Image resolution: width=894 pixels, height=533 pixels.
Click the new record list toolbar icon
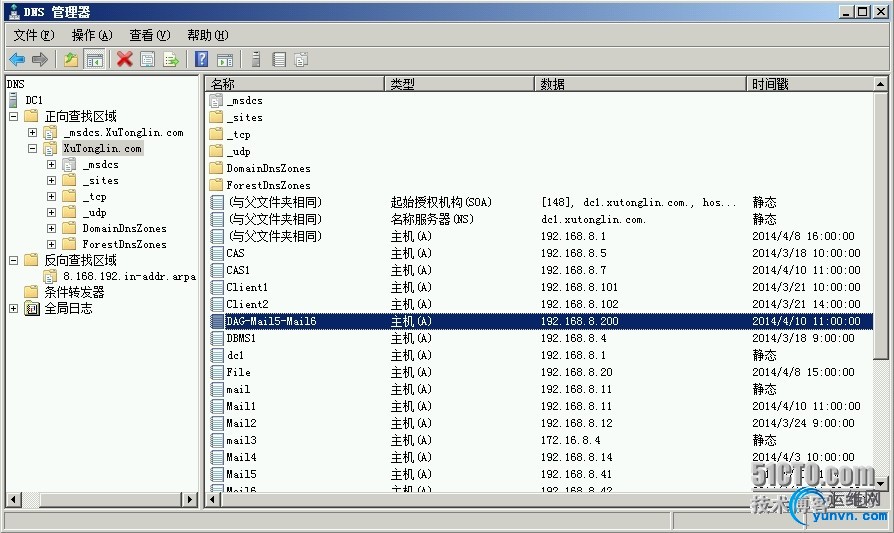click(x=279, y=59)
